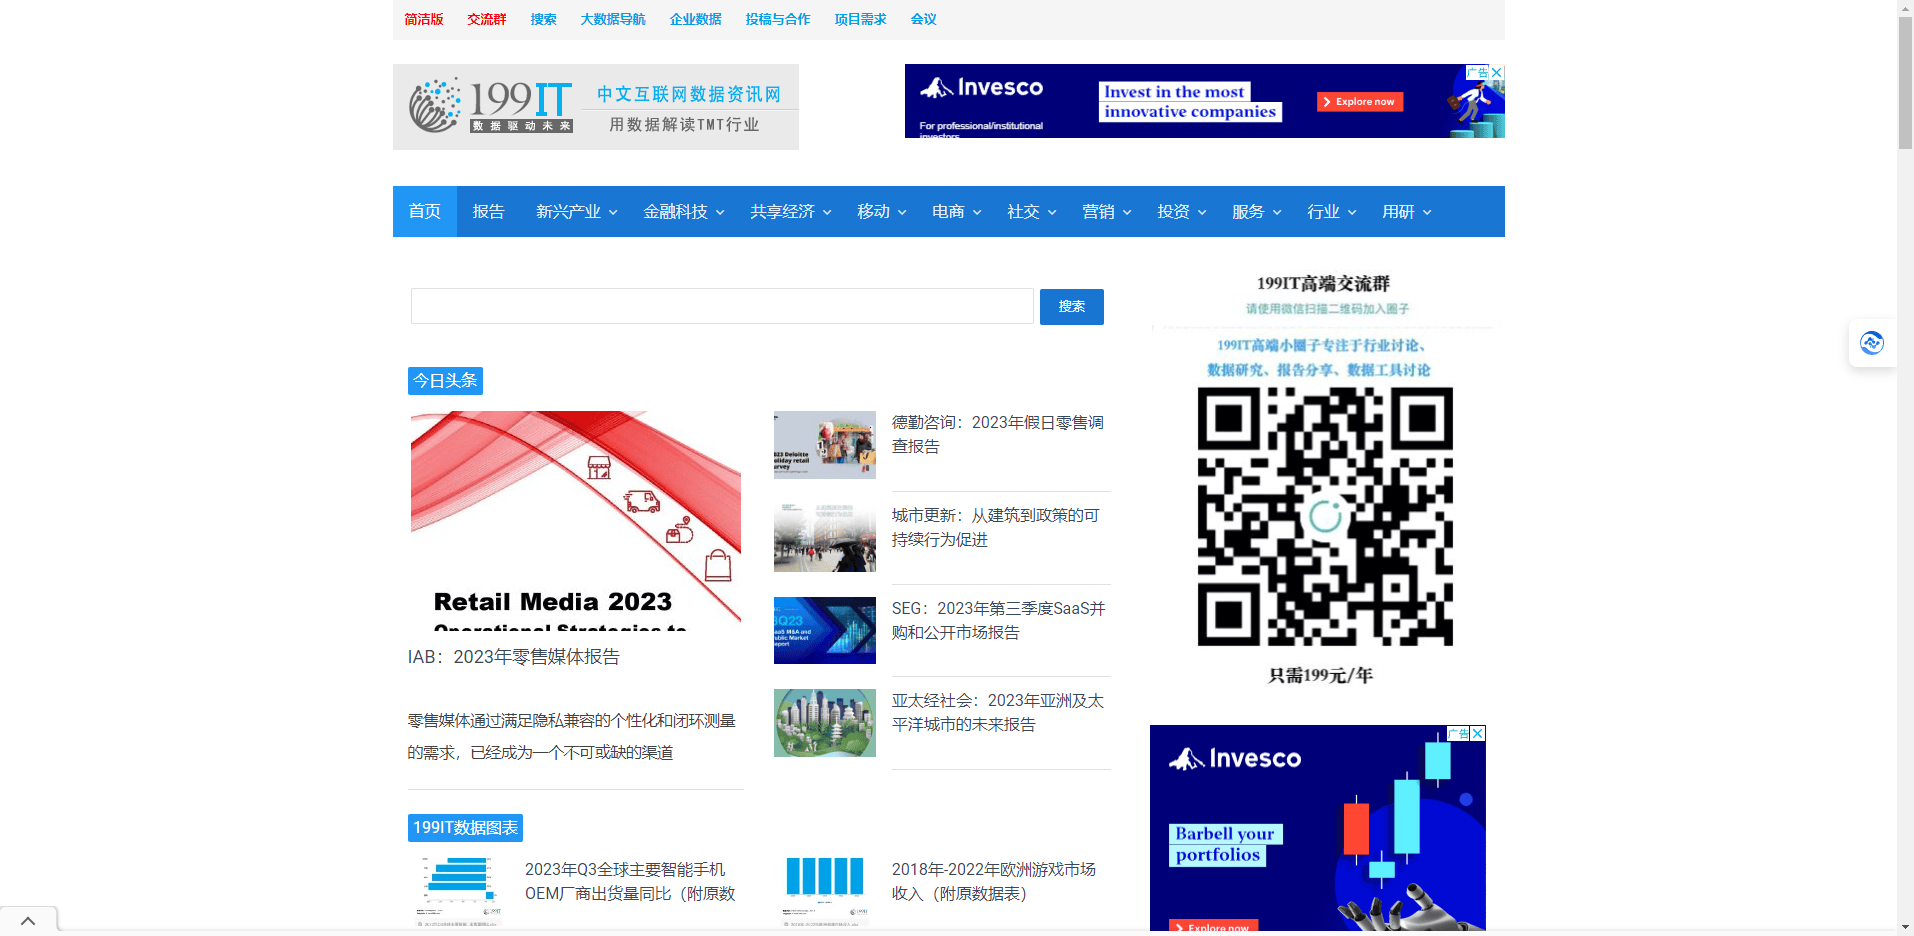The width and height of the screenshot is (1914, 936).
Task: Close the top Invesco banner ad
Action: pyautogui.click(x=1497, y=72)
